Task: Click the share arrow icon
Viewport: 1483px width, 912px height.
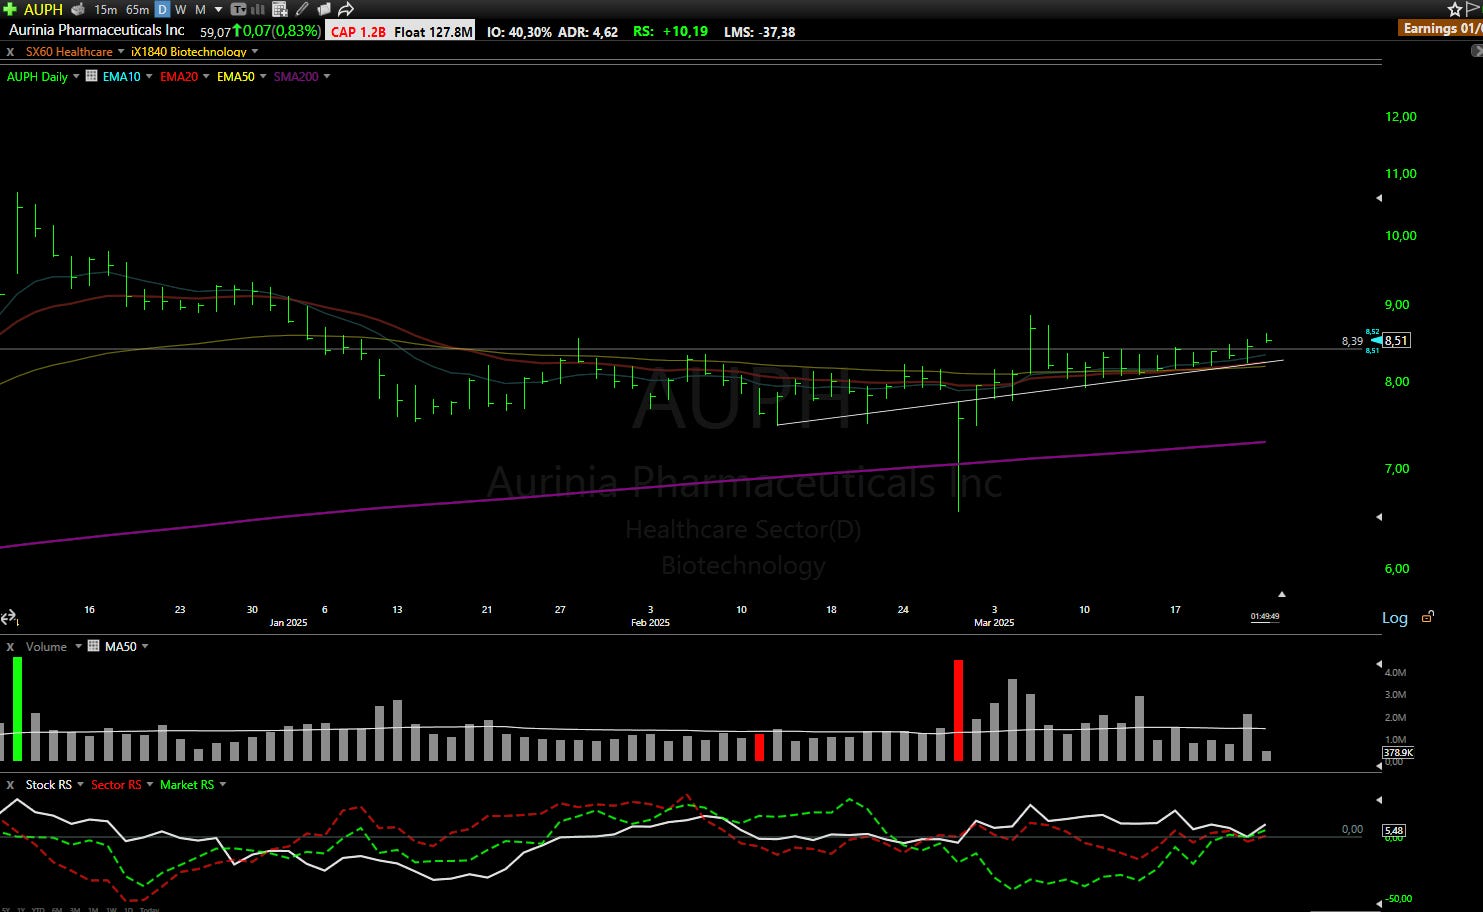Action: tap(346, 9)
